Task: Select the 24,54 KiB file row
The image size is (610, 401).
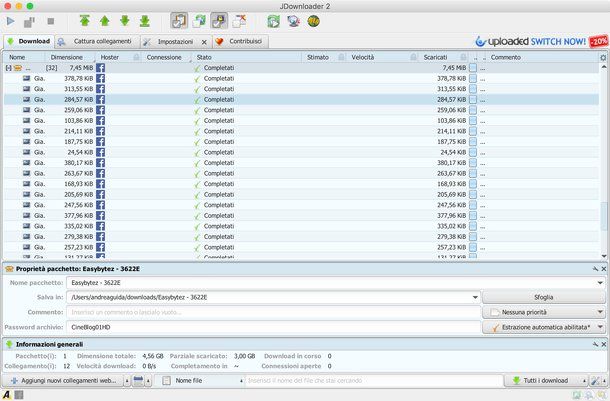Action: click(301, 152)
